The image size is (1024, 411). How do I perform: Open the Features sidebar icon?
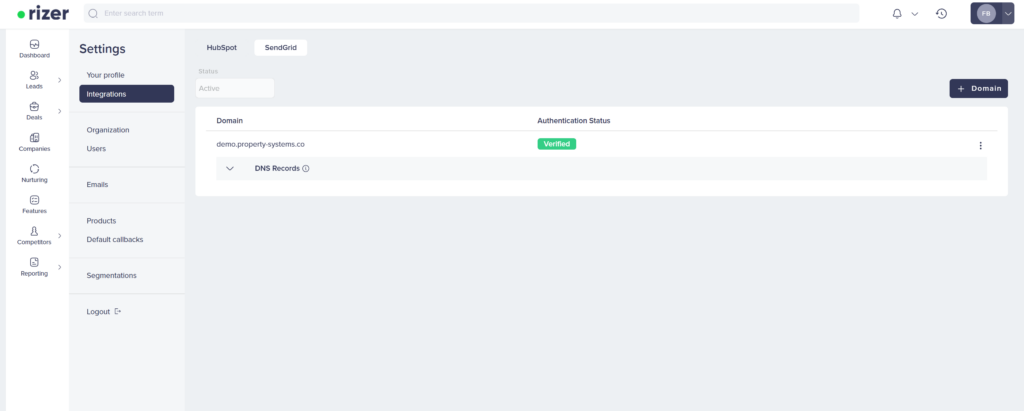pos(34,200)
